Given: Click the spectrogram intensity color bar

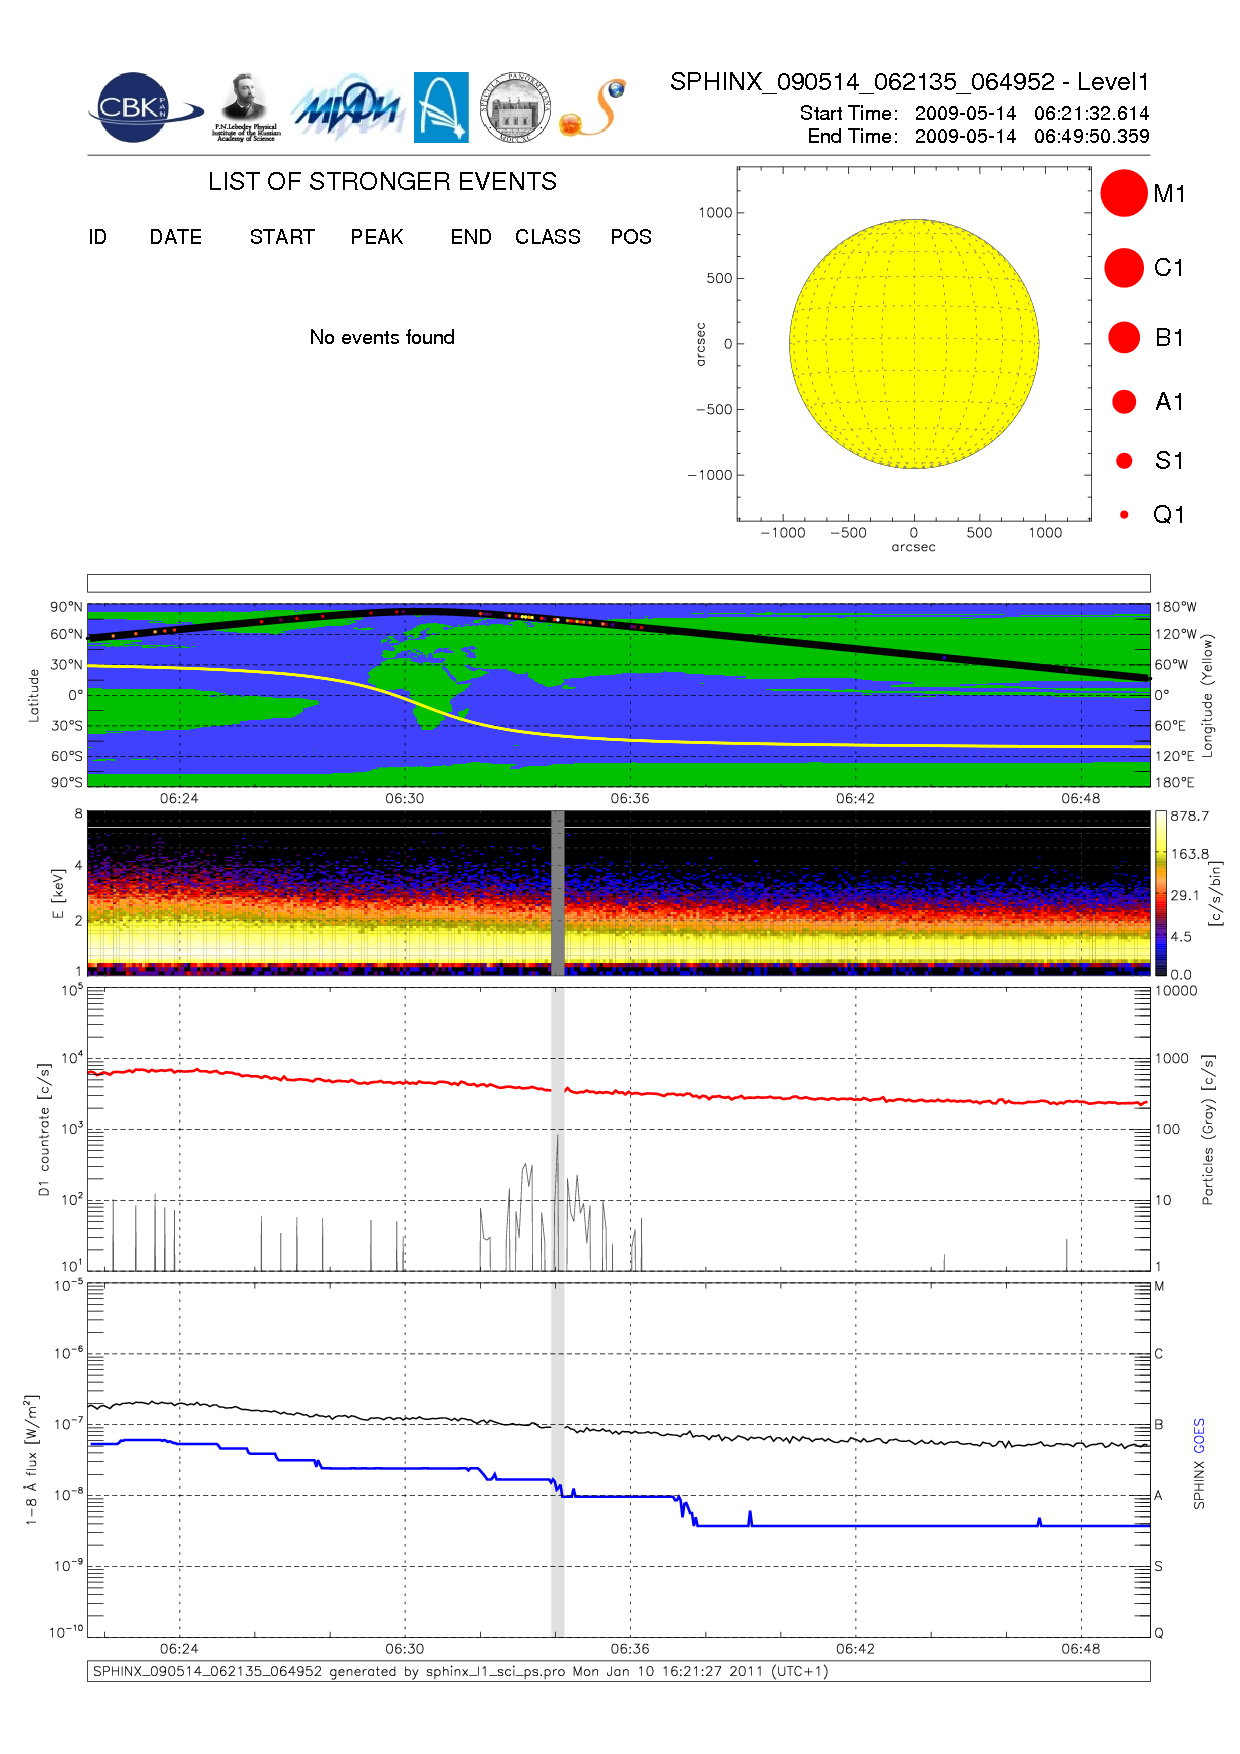Looking at the screenshot, I should pos(1160,893).
